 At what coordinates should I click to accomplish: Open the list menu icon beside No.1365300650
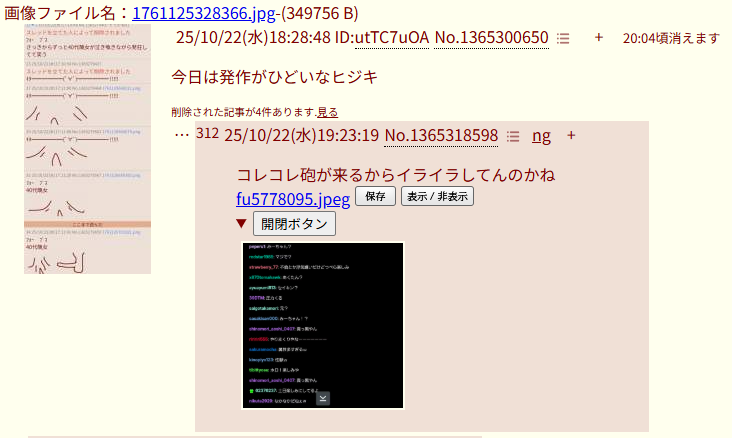point(563,38)
